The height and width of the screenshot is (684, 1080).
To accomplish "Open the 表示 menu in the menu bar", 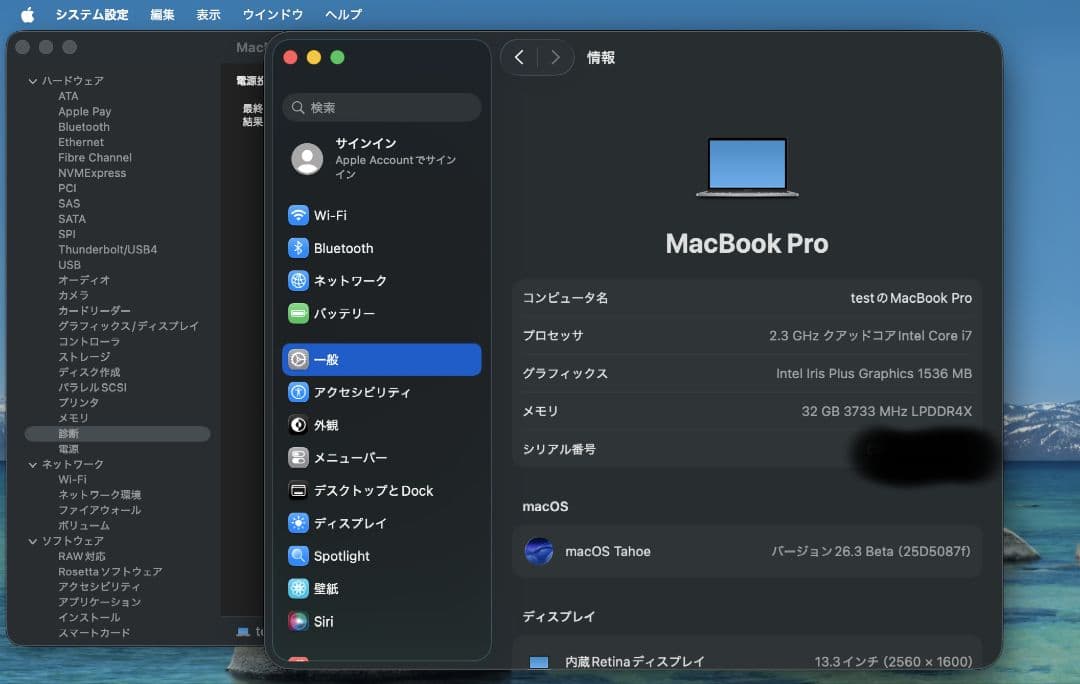I will pos(208,14).
